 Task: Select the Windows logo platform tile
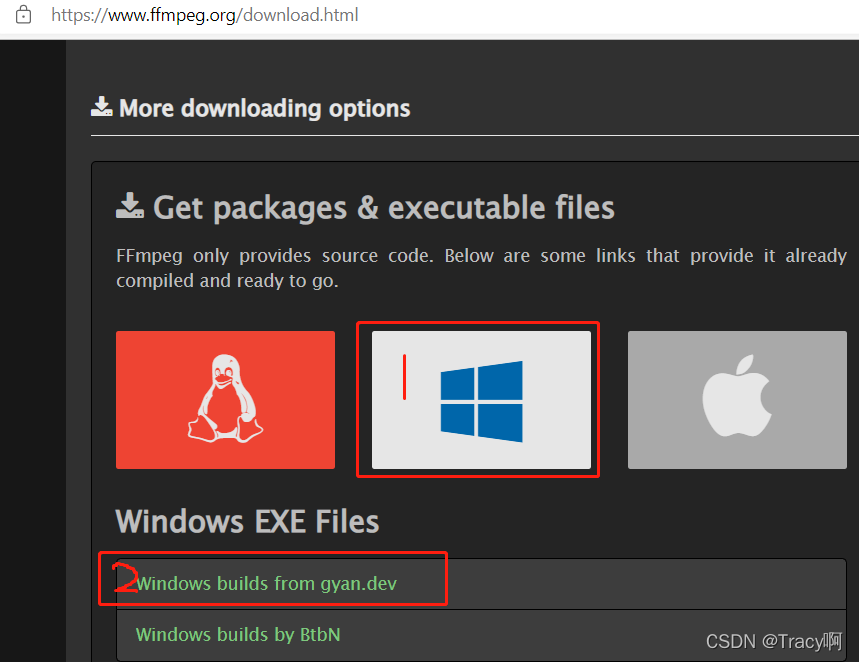tap(481, 400)
